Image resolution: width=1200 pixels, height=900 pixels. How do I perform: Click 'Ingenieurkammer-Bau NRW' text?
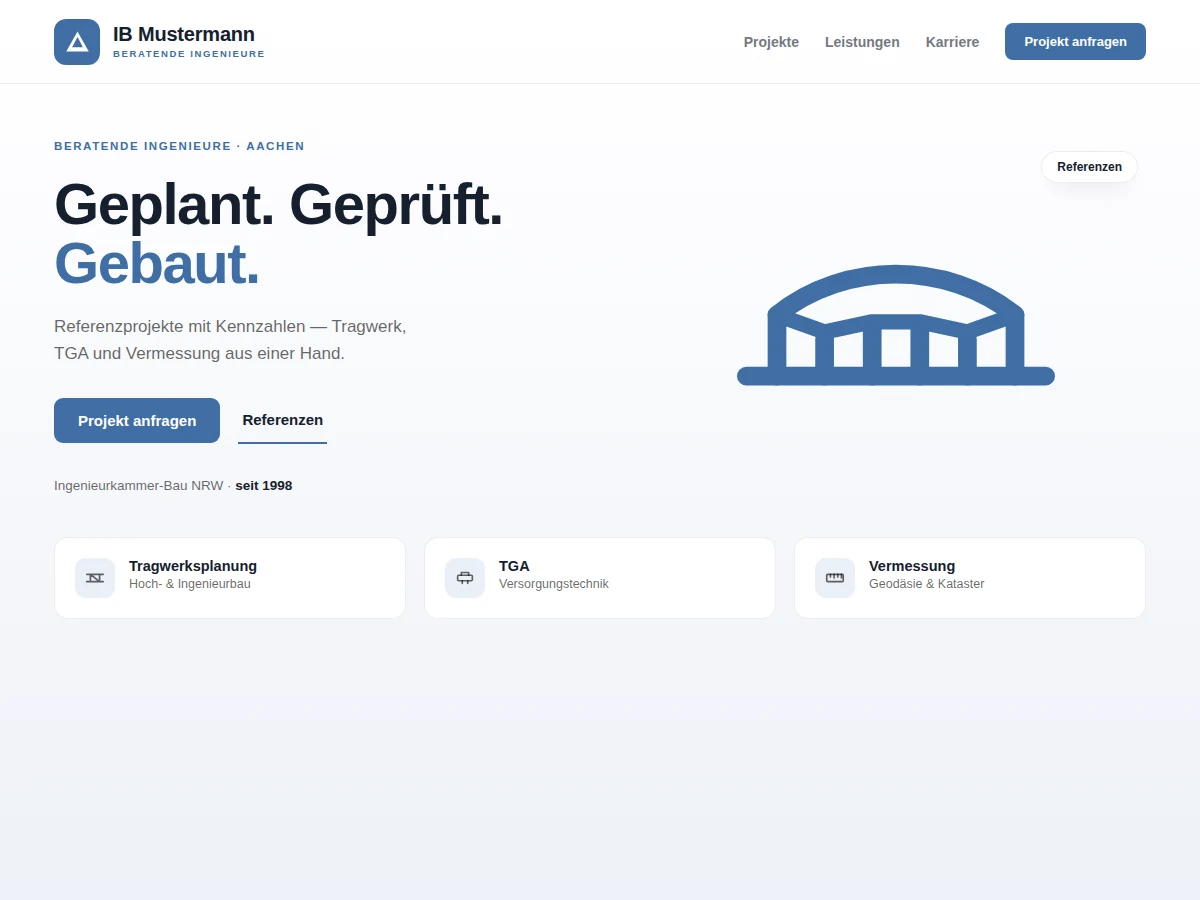click(x=139, y=486)
